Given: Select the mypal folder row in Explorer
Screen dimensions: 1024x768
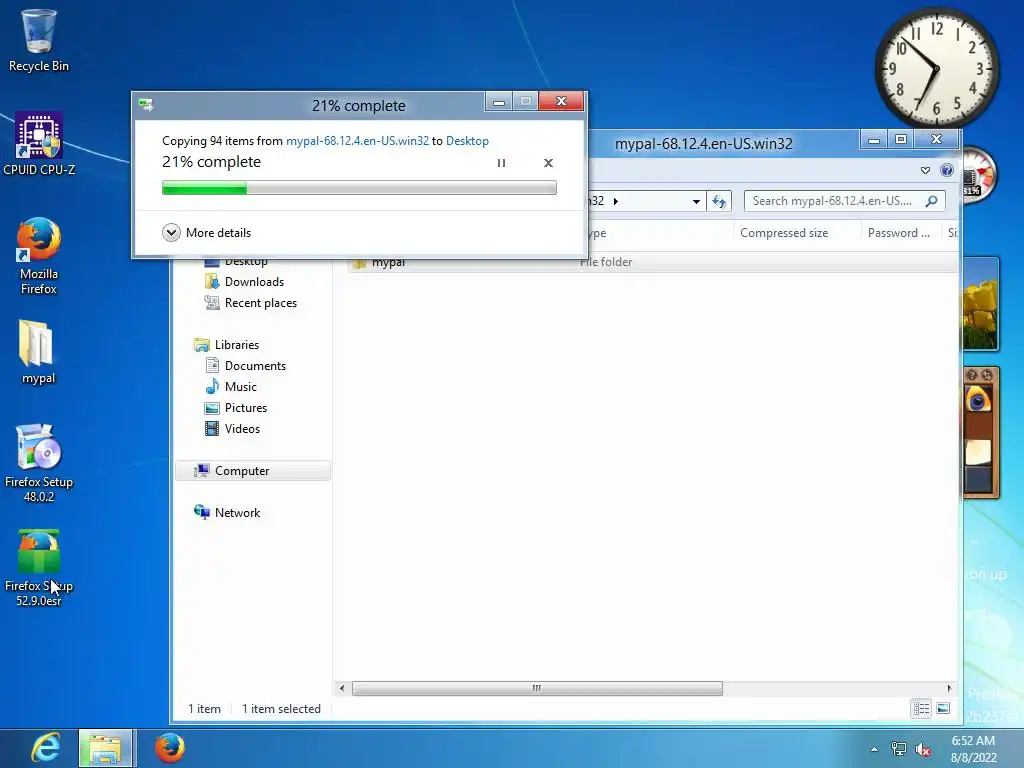Looking at the screenshot, I should click(651, 262).
